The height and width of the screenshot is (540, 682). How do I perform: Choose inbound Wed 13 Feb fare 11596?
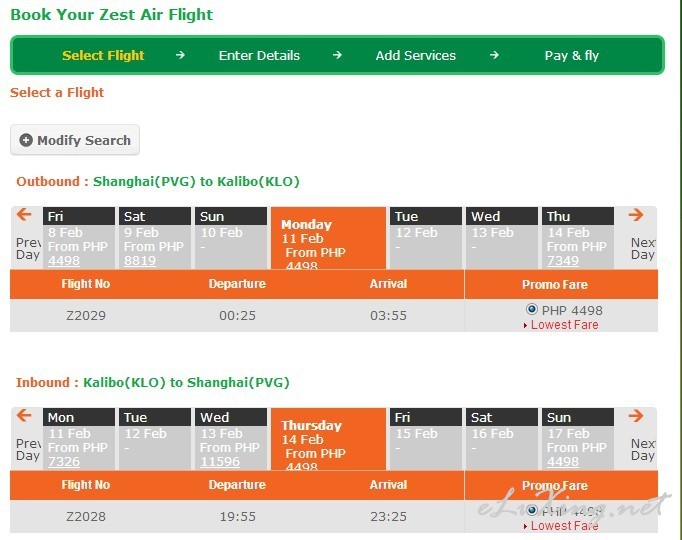pyautogui.click(x=220, y=462)
